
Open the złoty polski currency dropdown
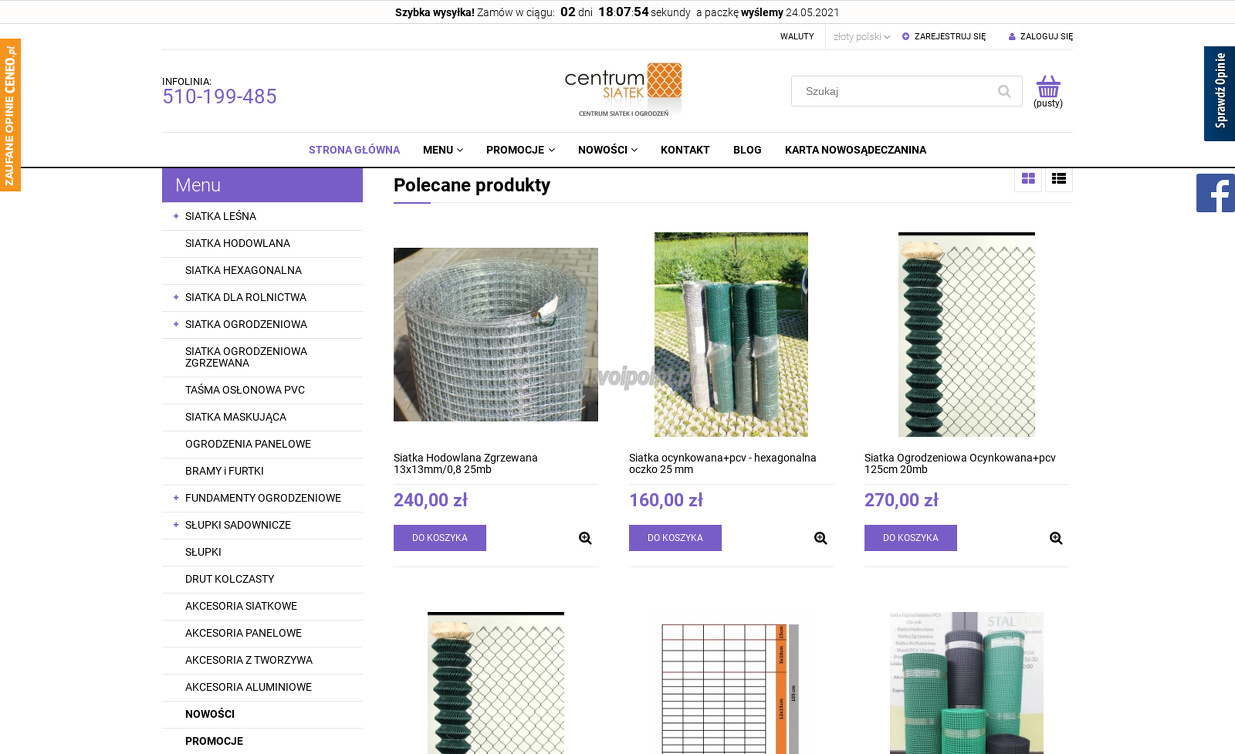[x=861, y=37]
